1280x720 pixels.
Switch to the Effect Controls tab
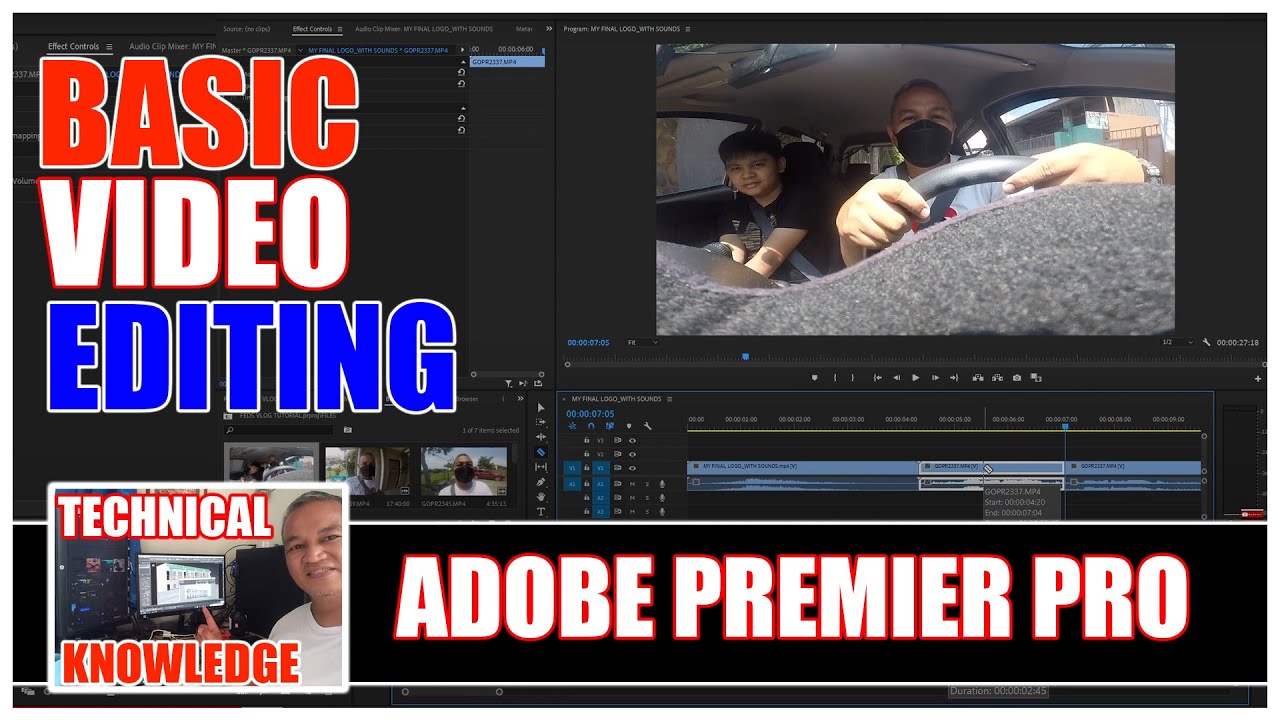(x=312, y=29)
